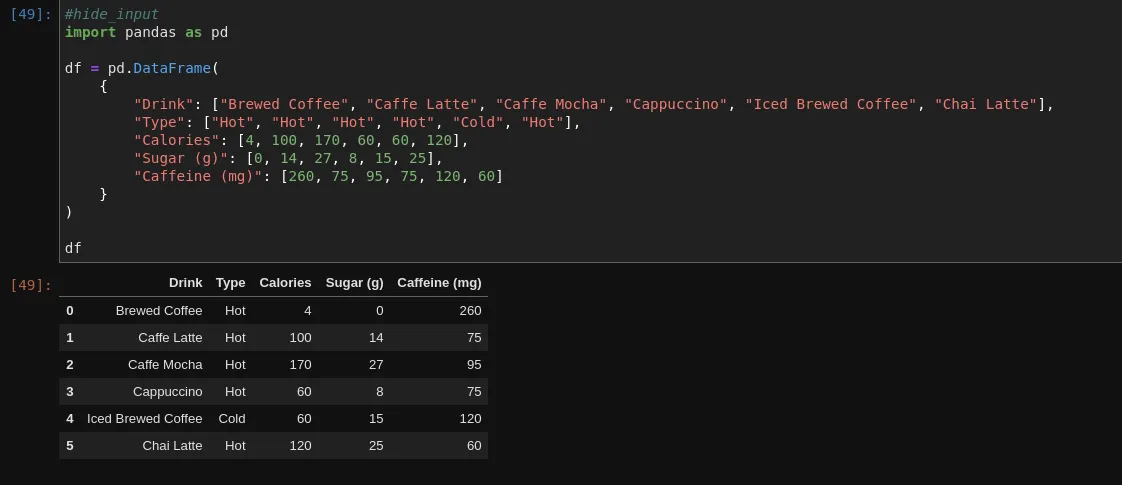Click the caffeine value 260 in the table
1122x485 pixels.
point(470,311)
